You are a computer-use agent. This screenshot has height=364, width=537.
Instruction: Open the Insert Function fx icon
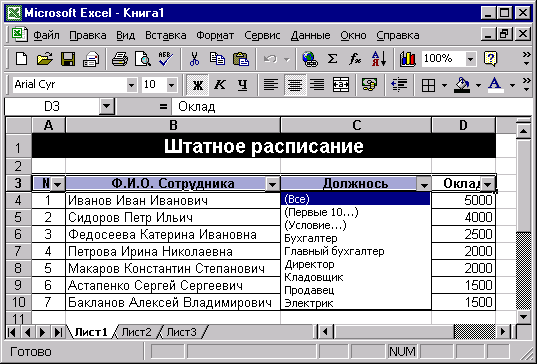point(355,59)
